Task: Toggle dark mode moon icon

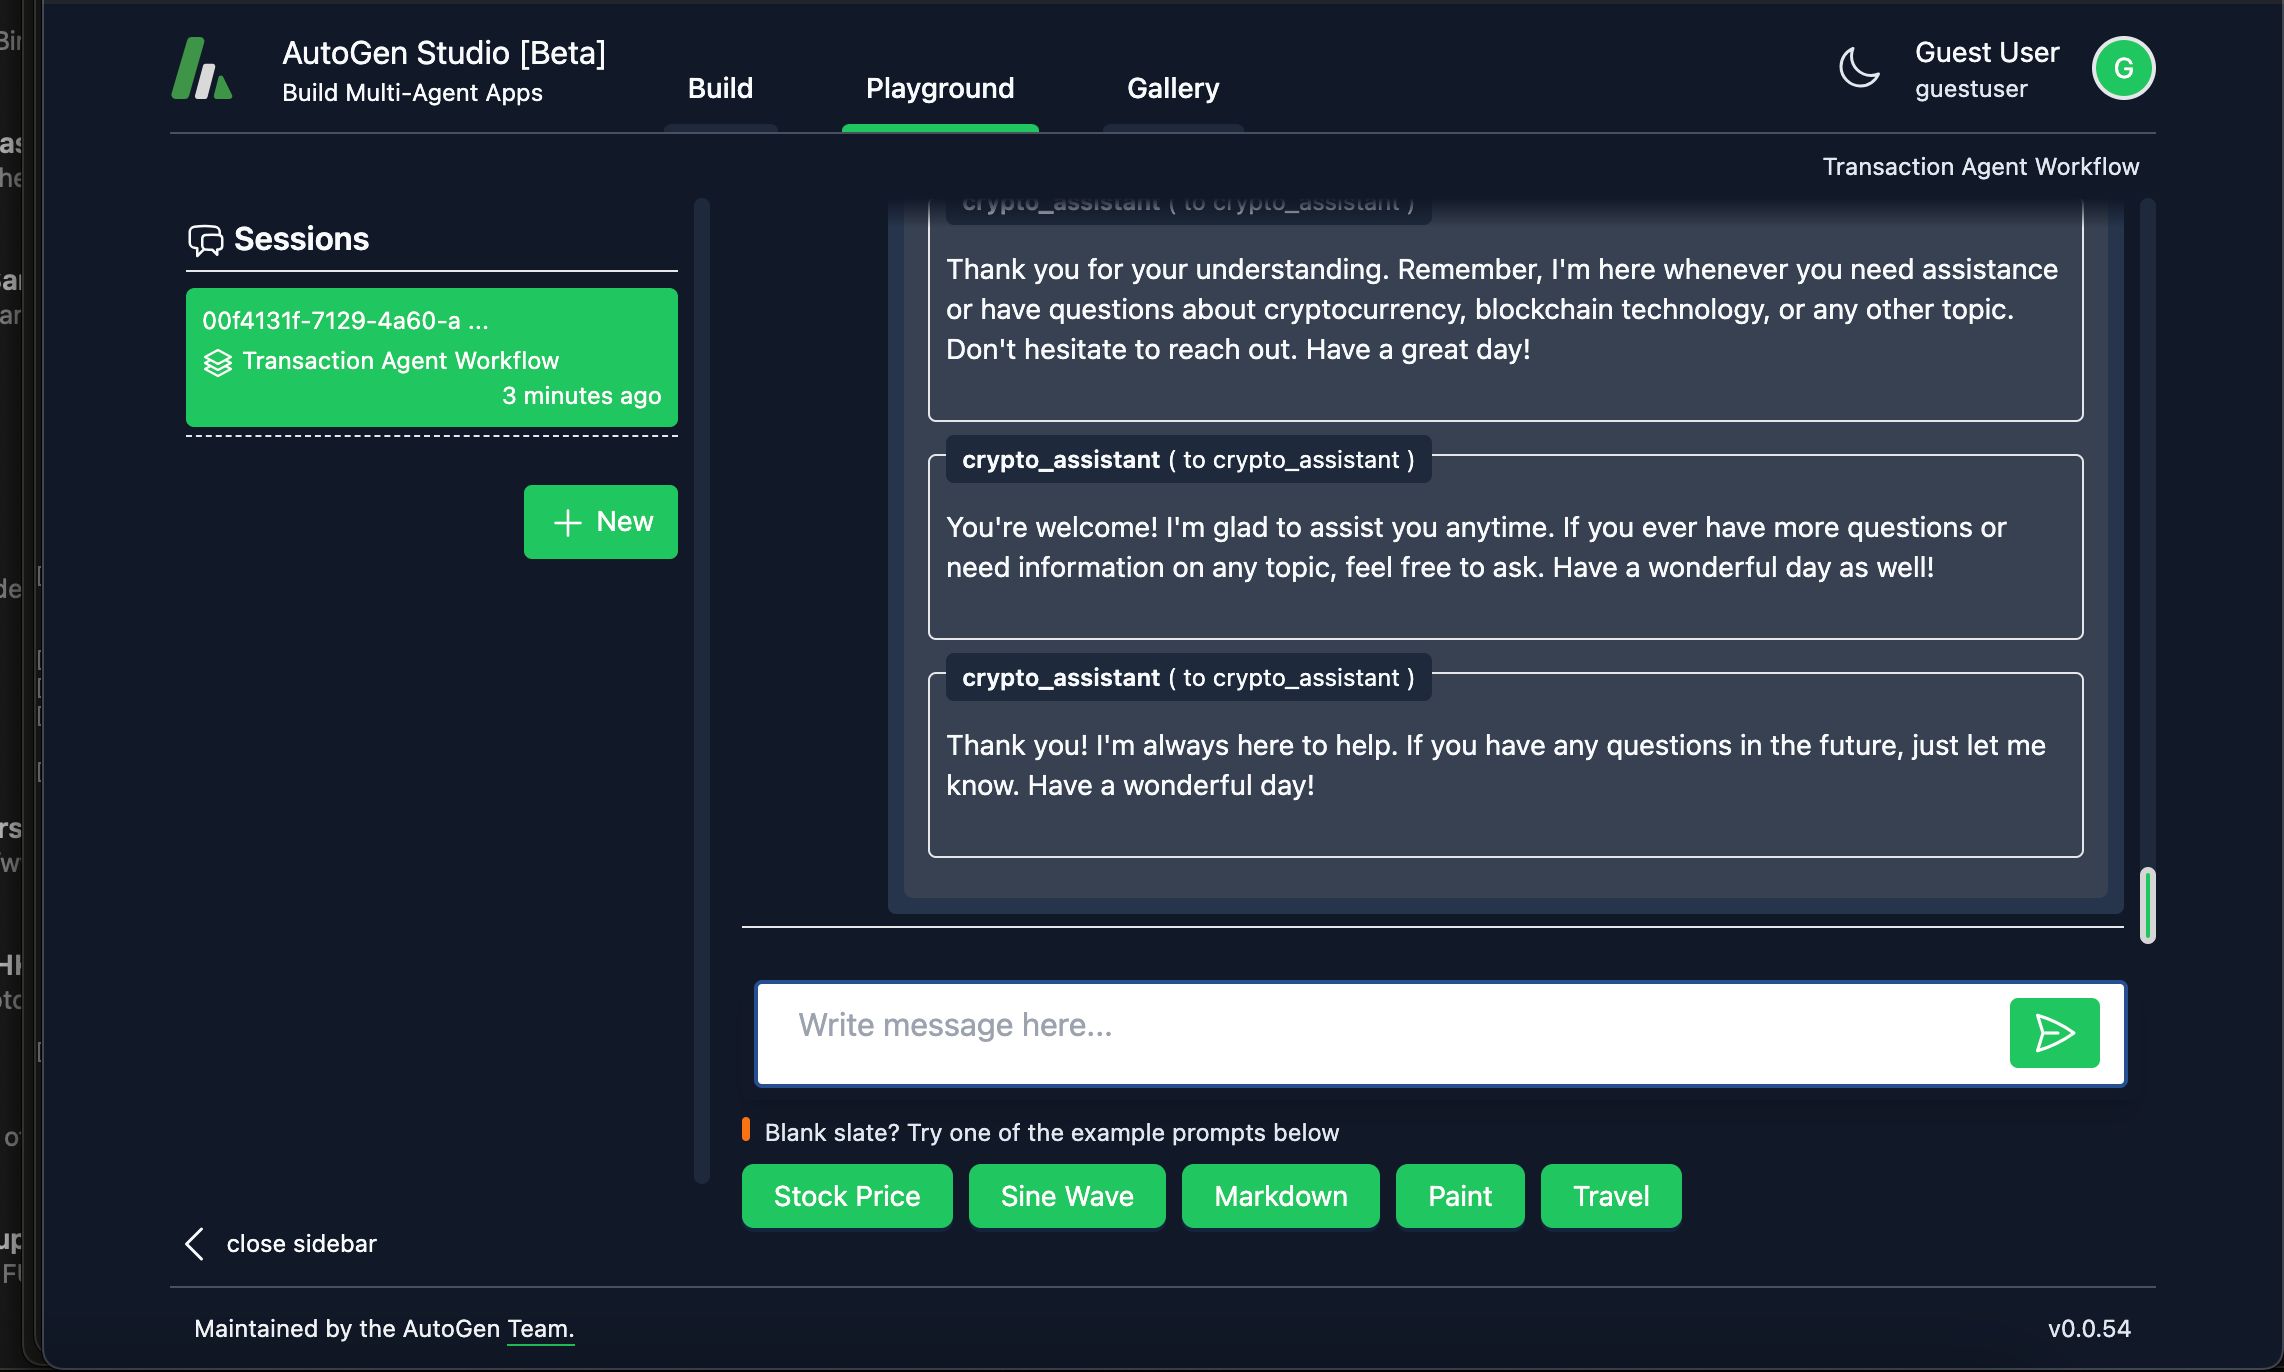Action: [x=1860, y=68]
